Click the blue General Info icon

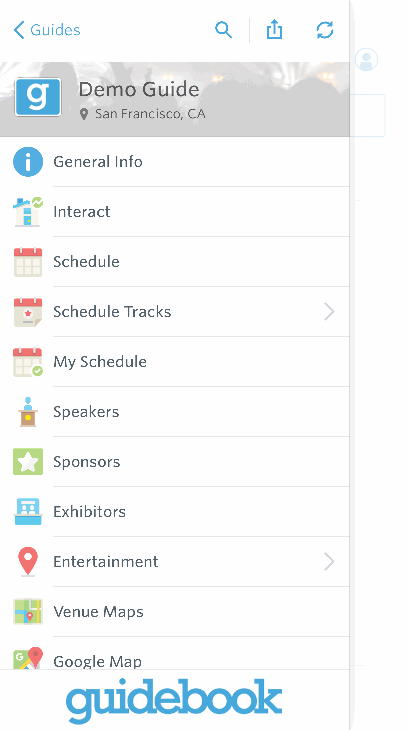pyautogui.click(x=28, y=162)
